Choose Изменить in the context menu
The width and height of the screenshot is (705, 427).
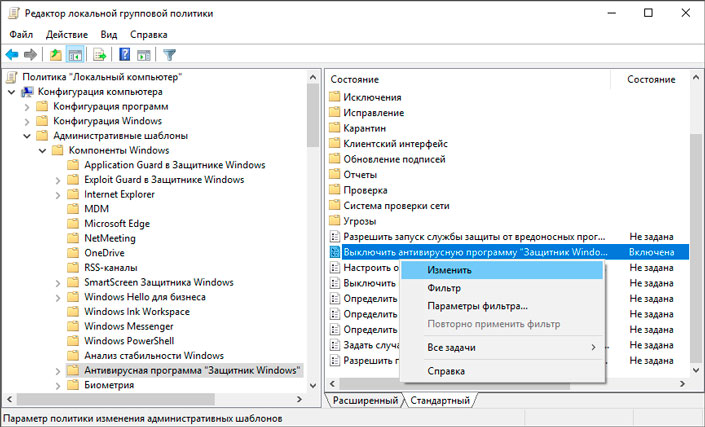pyautogui.click(x=502, y=270)
